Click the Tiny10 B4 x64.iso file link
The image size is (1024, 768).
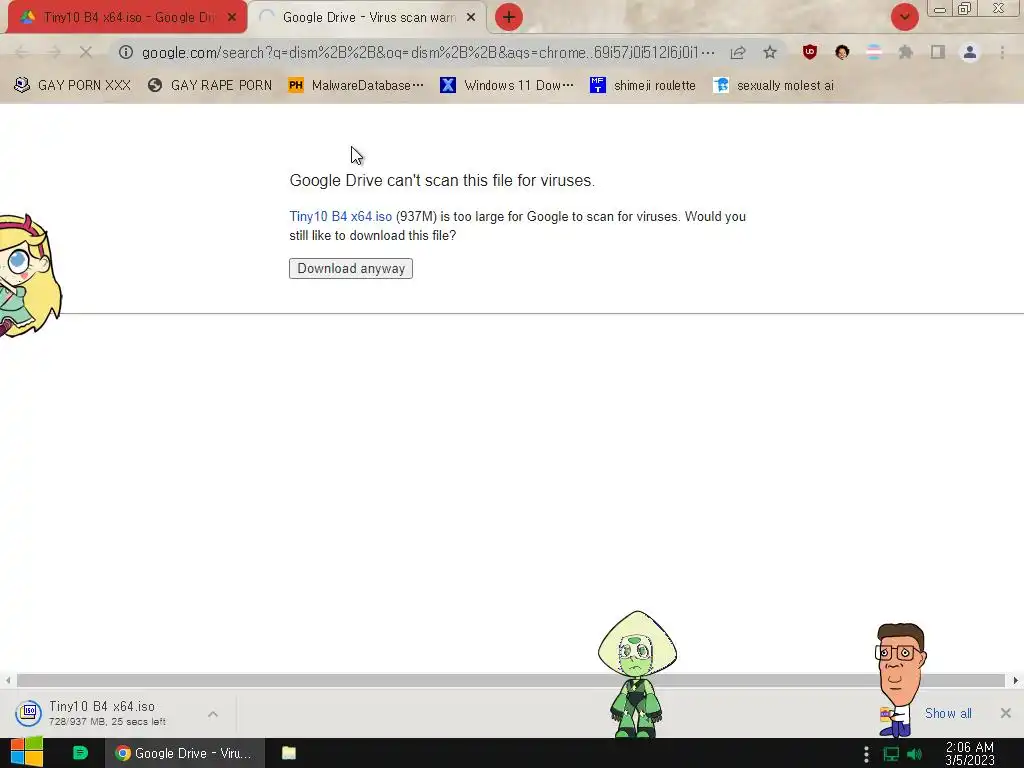click(341, 217)
